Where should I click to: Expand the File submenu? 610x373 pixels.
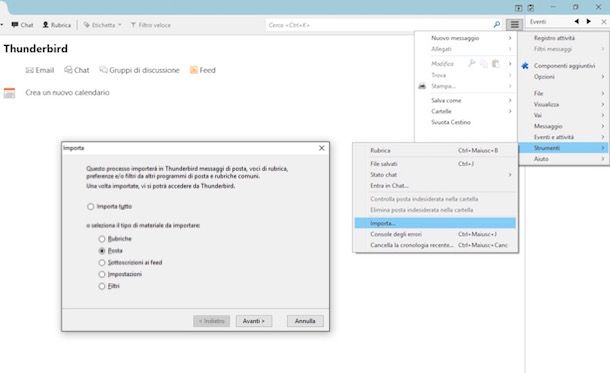coord(564,93)
